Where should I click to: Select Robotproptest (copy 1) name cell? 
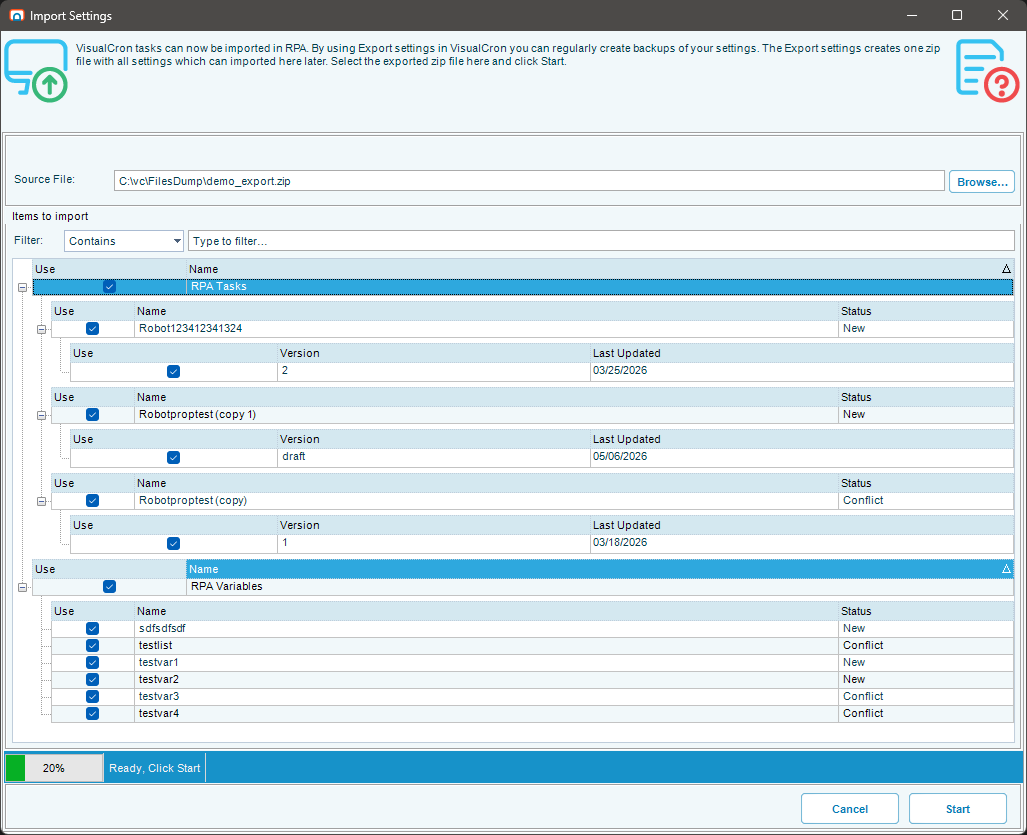pos(486,415)
